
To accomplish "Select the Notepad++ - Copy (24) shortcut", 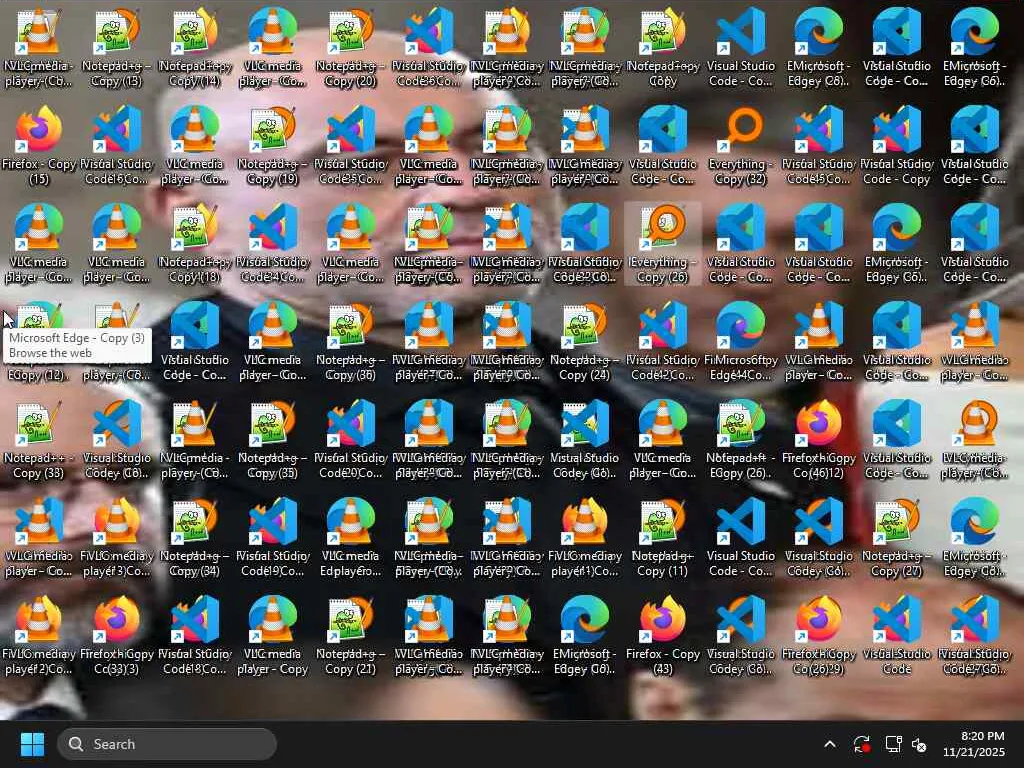I will pyautogui.click(x=584, y=341).
